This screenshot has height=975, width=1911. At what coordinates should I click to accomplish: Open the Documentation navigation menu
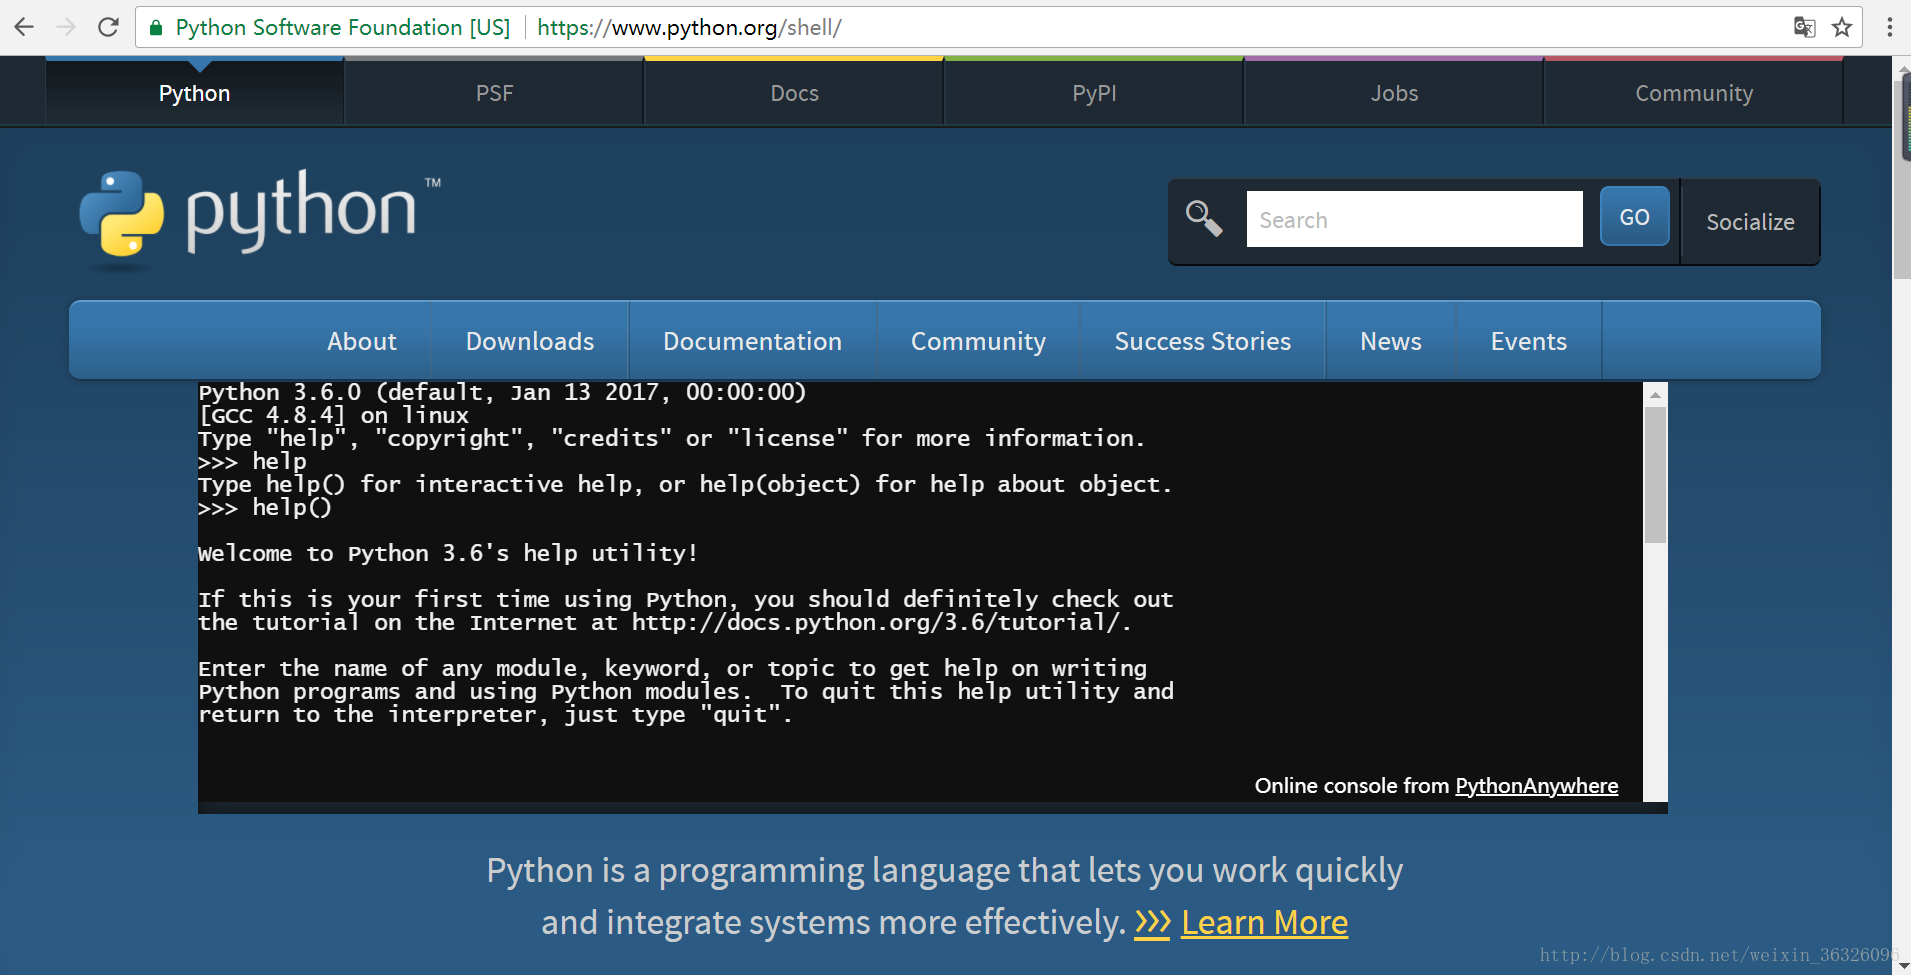tap(752, 341)
